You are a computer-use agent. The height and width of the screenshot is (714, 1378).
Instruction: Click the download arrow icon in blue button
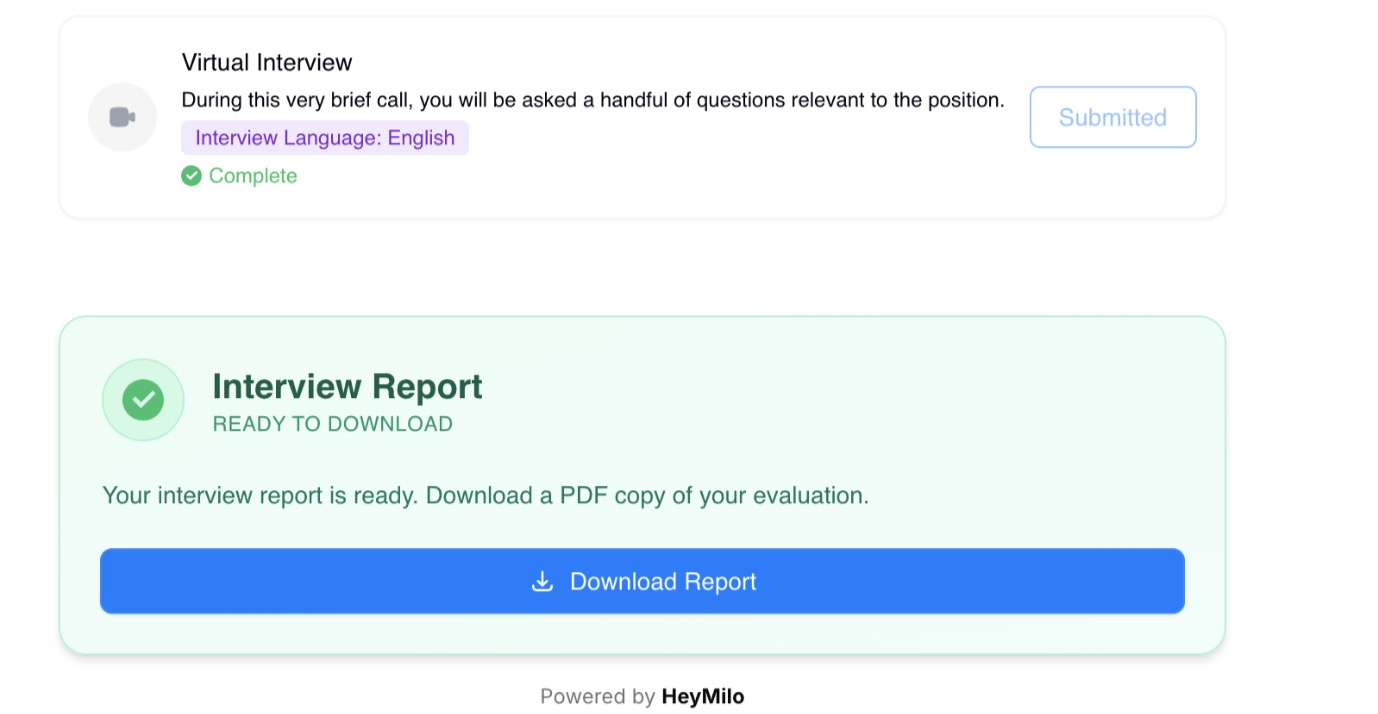click(542, 581)
